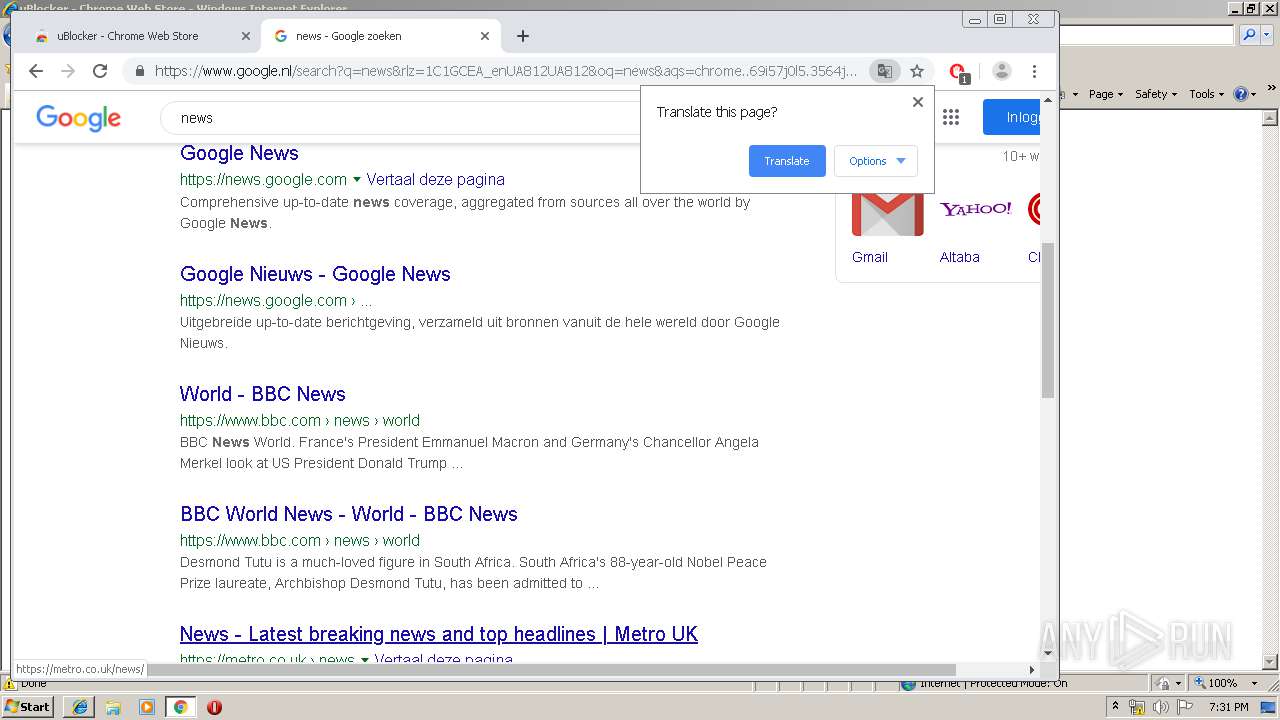The width and height of the screenshot is (1280, 720).
Task: Click the taskbar clock 7:31 PM
Action: (1229, 707)
